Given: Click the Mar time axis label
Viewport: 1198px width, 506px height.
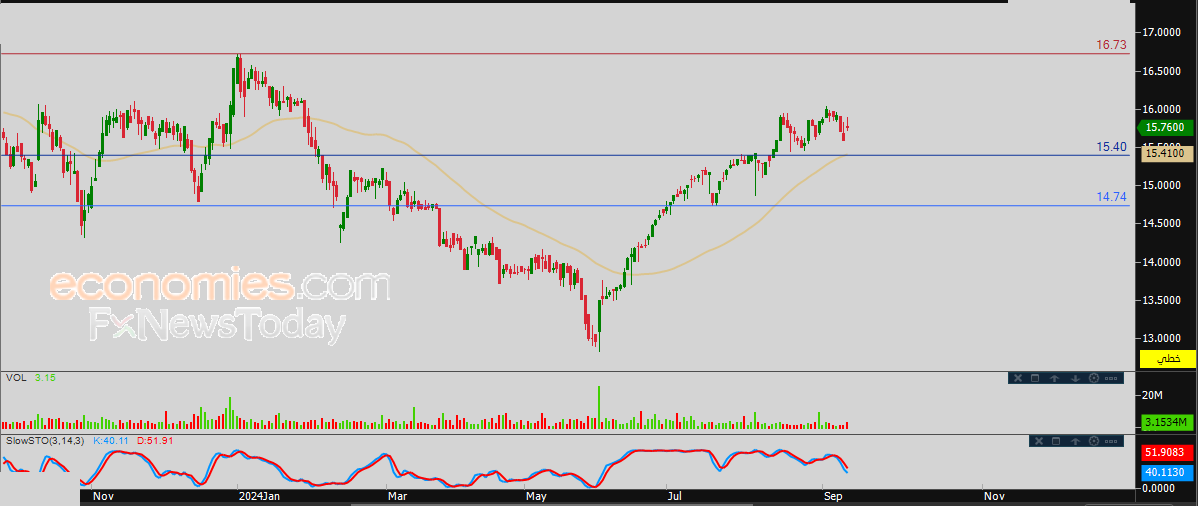Looking at the screenshot, I should coord(396,497).
